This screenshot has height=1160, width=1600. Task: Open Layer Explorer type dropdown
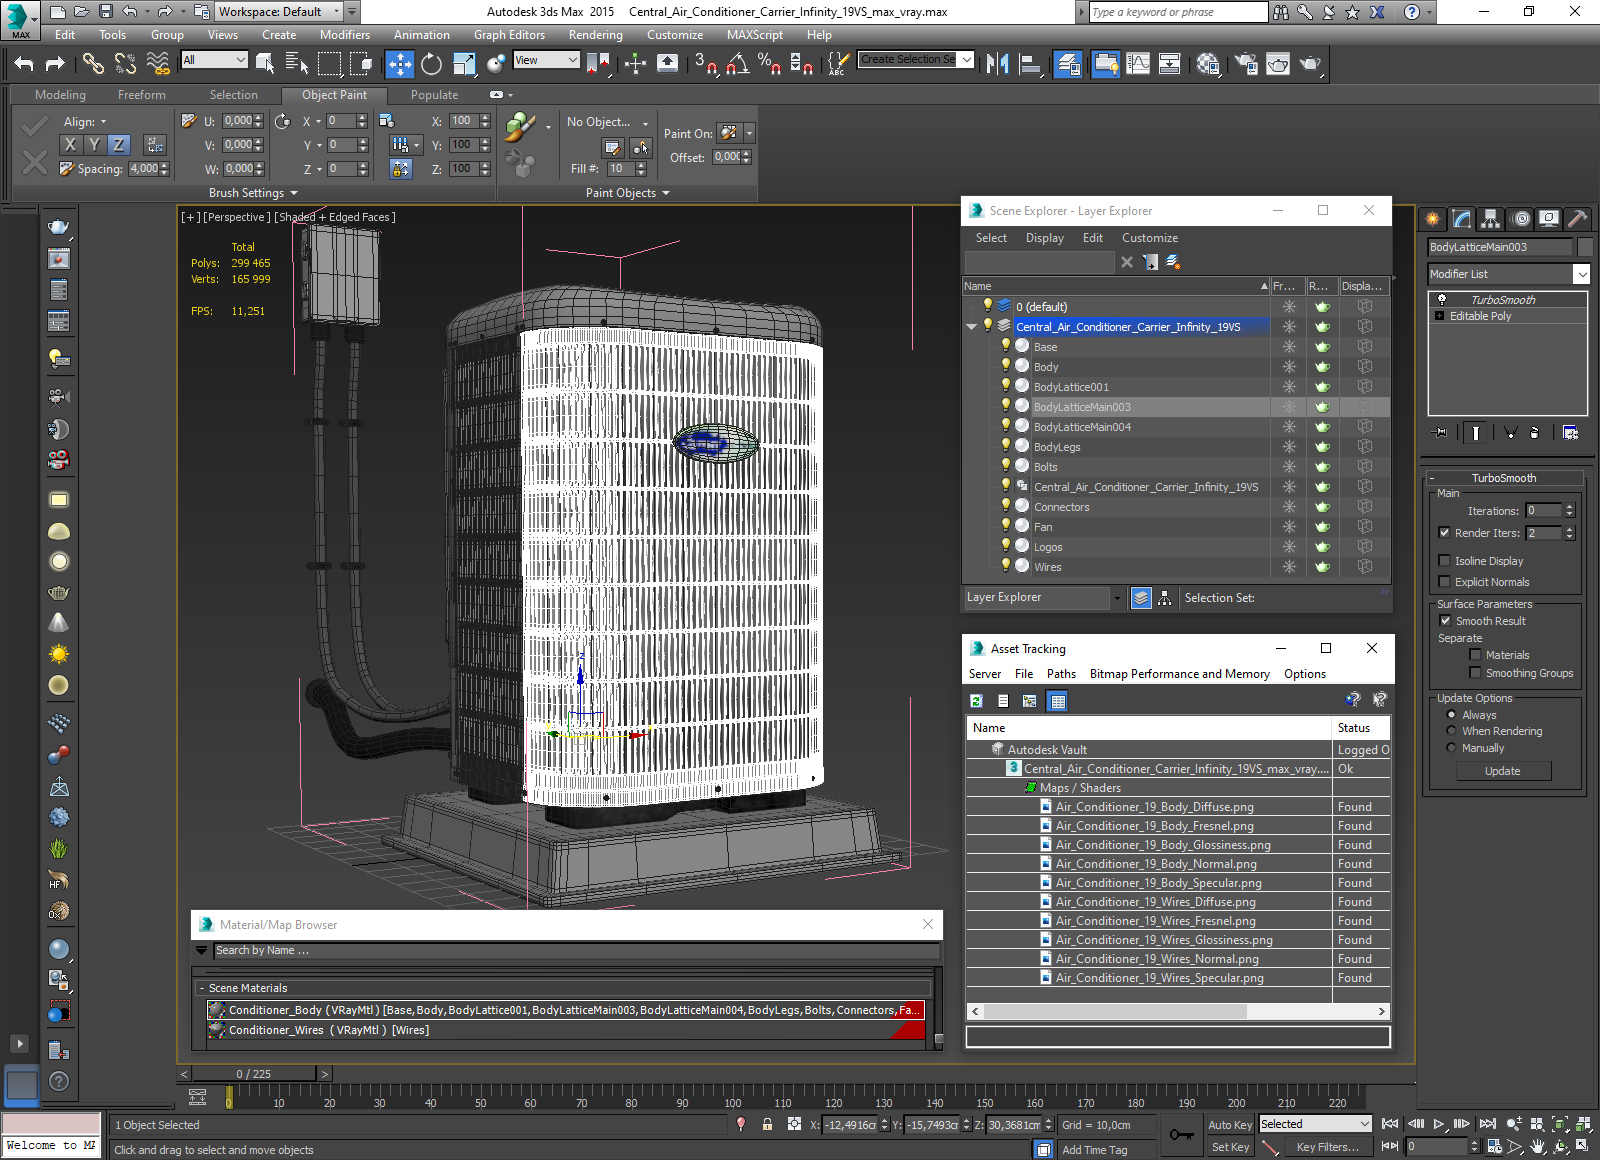tap(1117, 598)
